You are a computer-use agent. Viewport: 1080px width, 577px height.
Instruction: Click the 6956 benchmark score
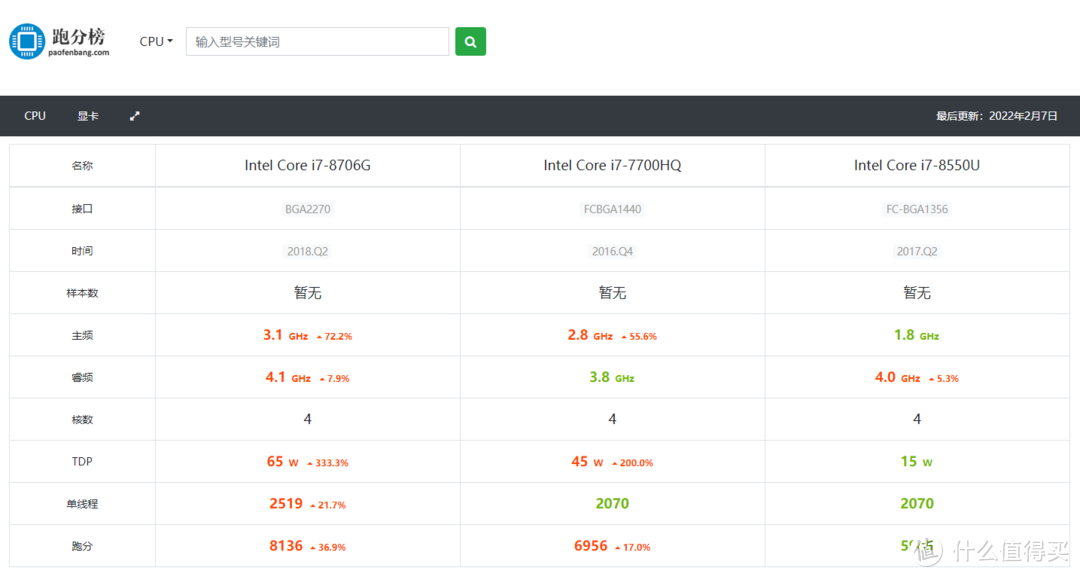tap(591, 546)
